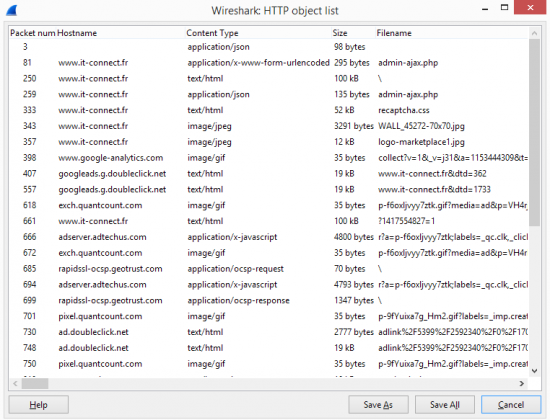Select the www.google-analytics.com row

[x=268, y=158]
